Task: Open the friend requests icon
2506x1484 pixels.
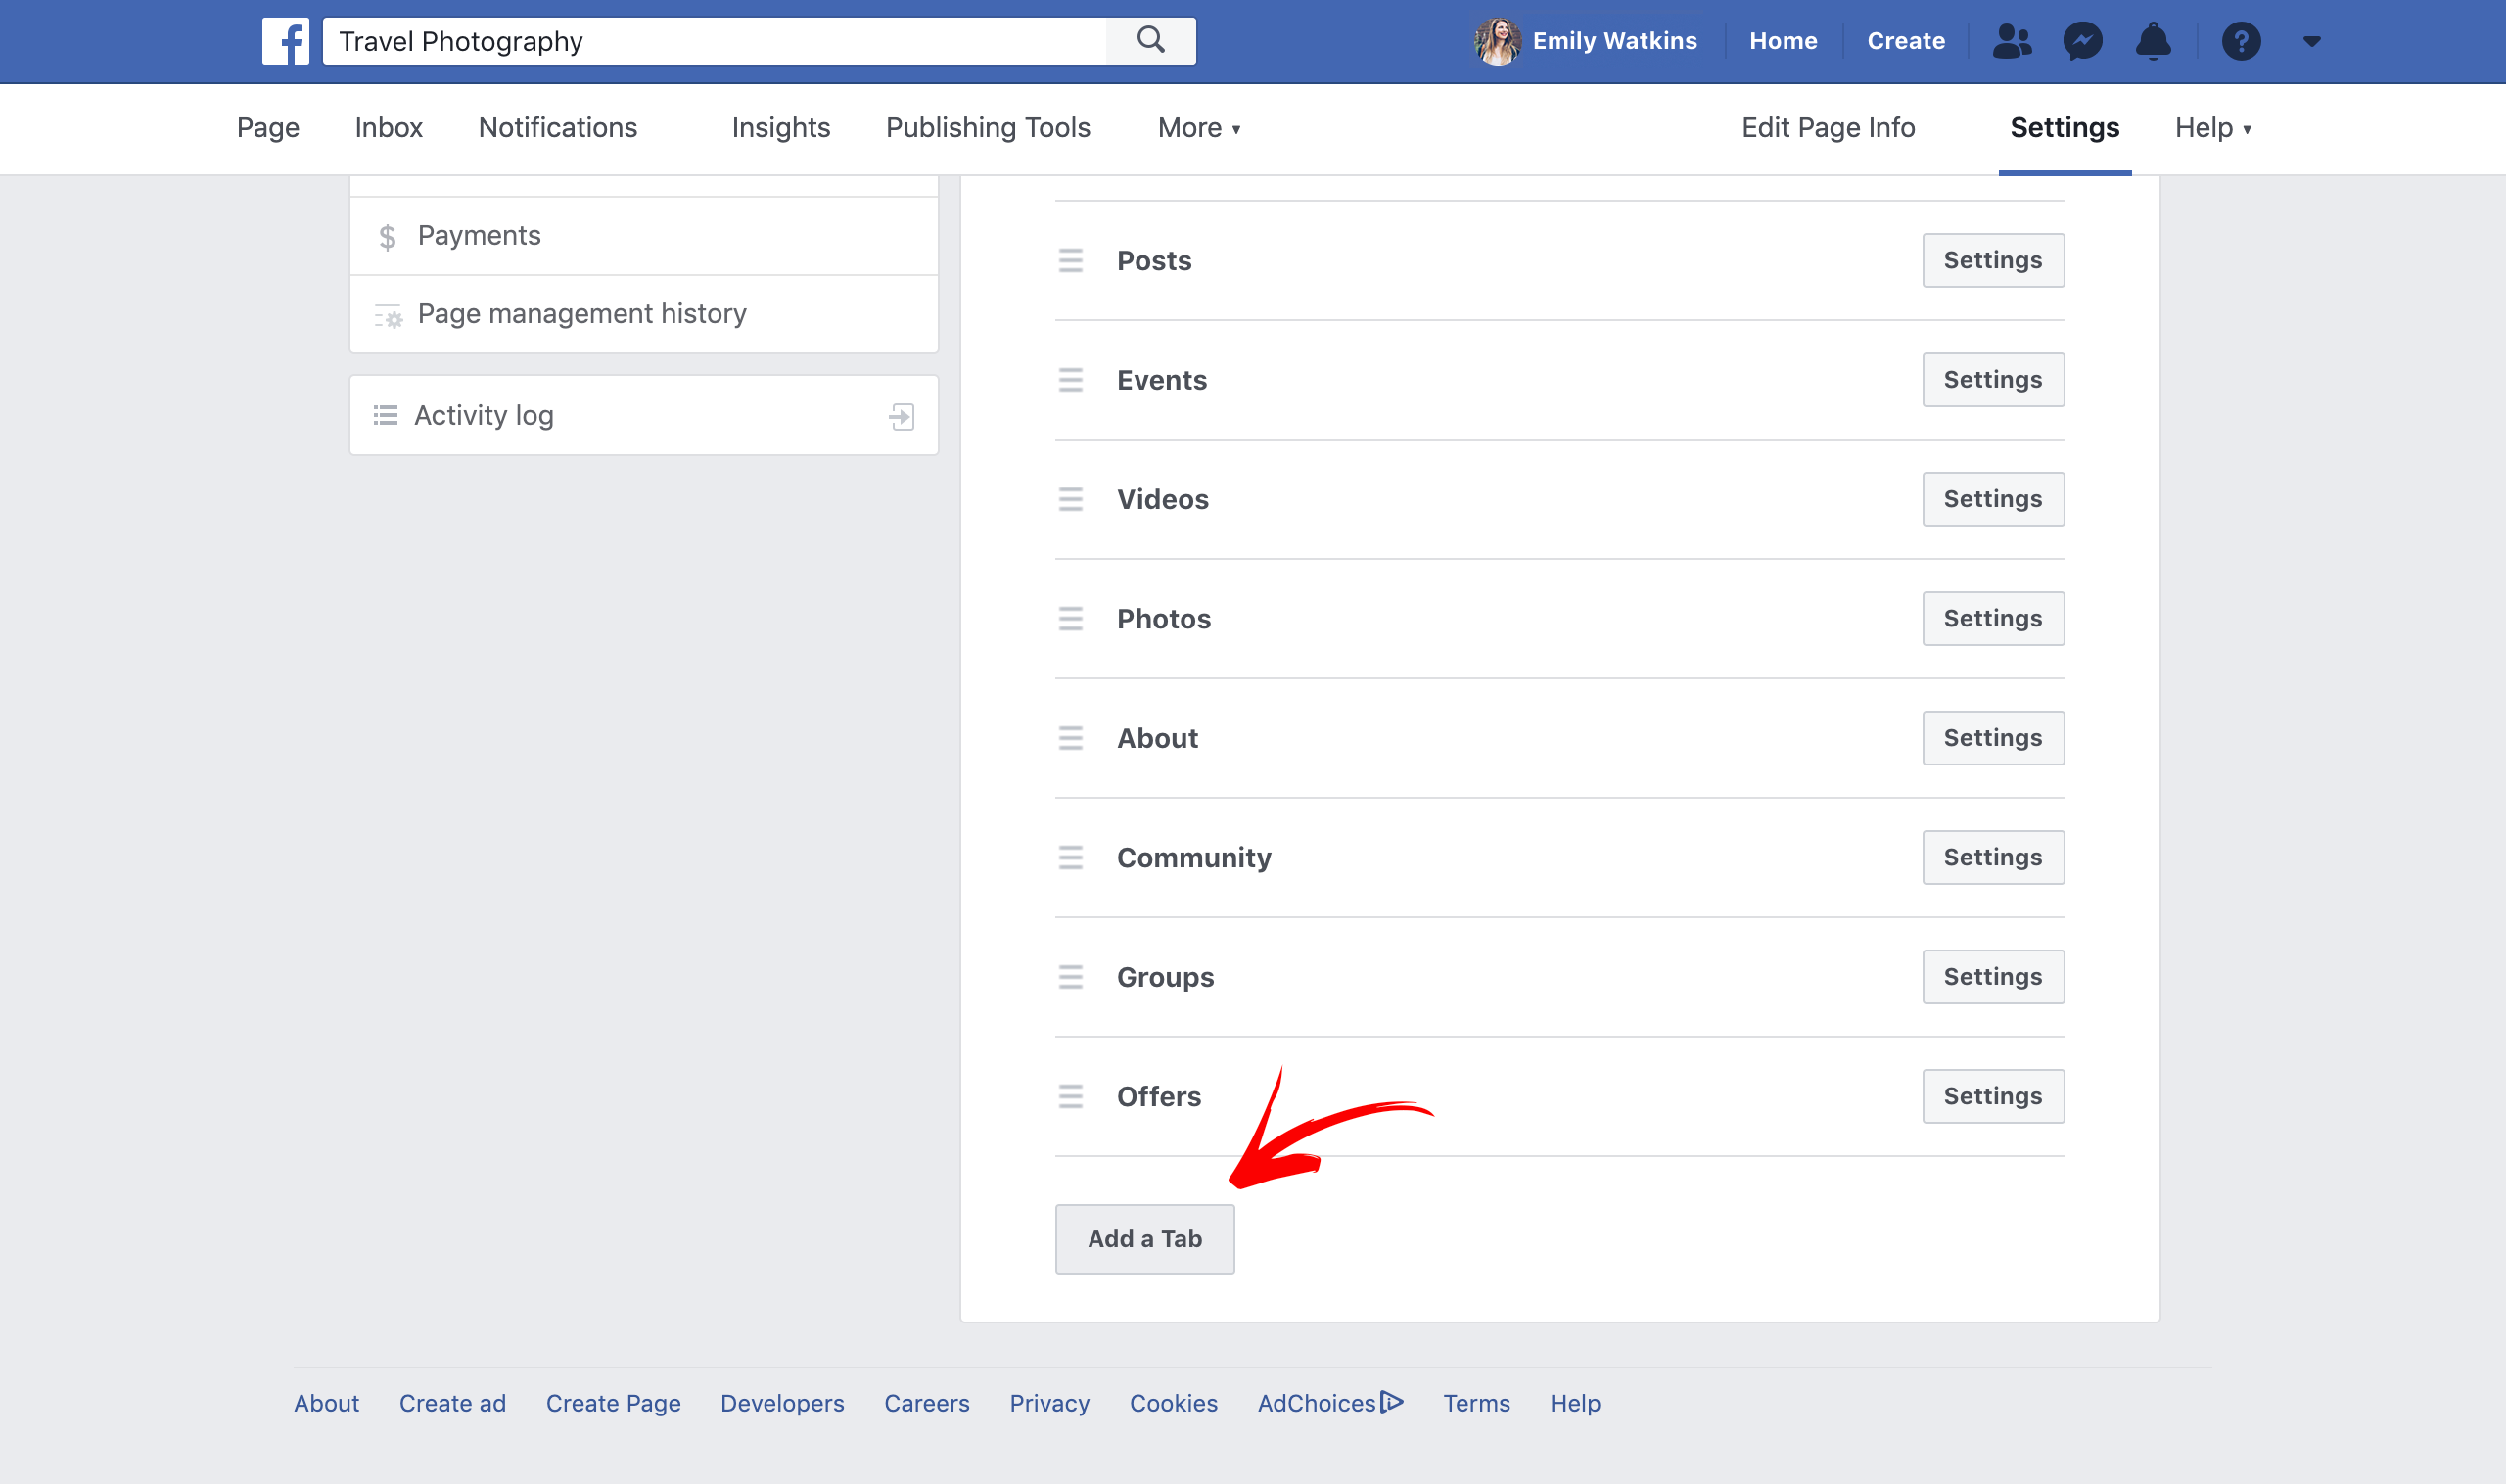Action: point(2011,41)
